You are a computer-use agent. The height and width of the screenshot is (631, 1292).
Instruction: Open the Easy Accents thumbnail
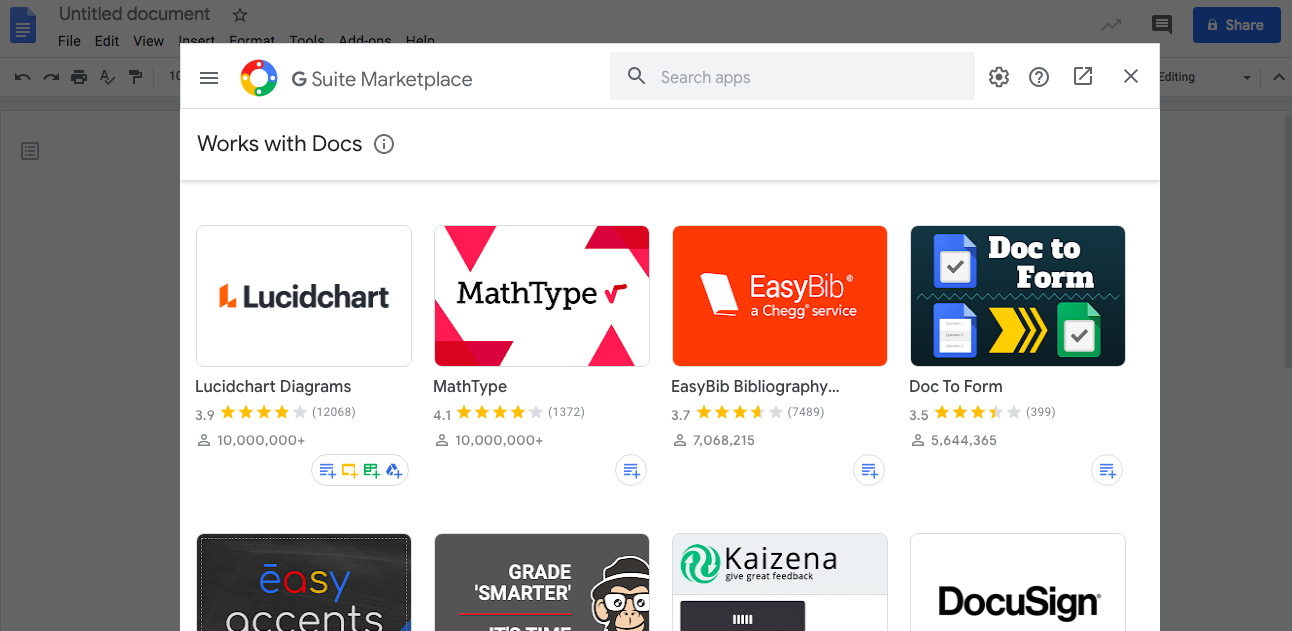[304, 582]
